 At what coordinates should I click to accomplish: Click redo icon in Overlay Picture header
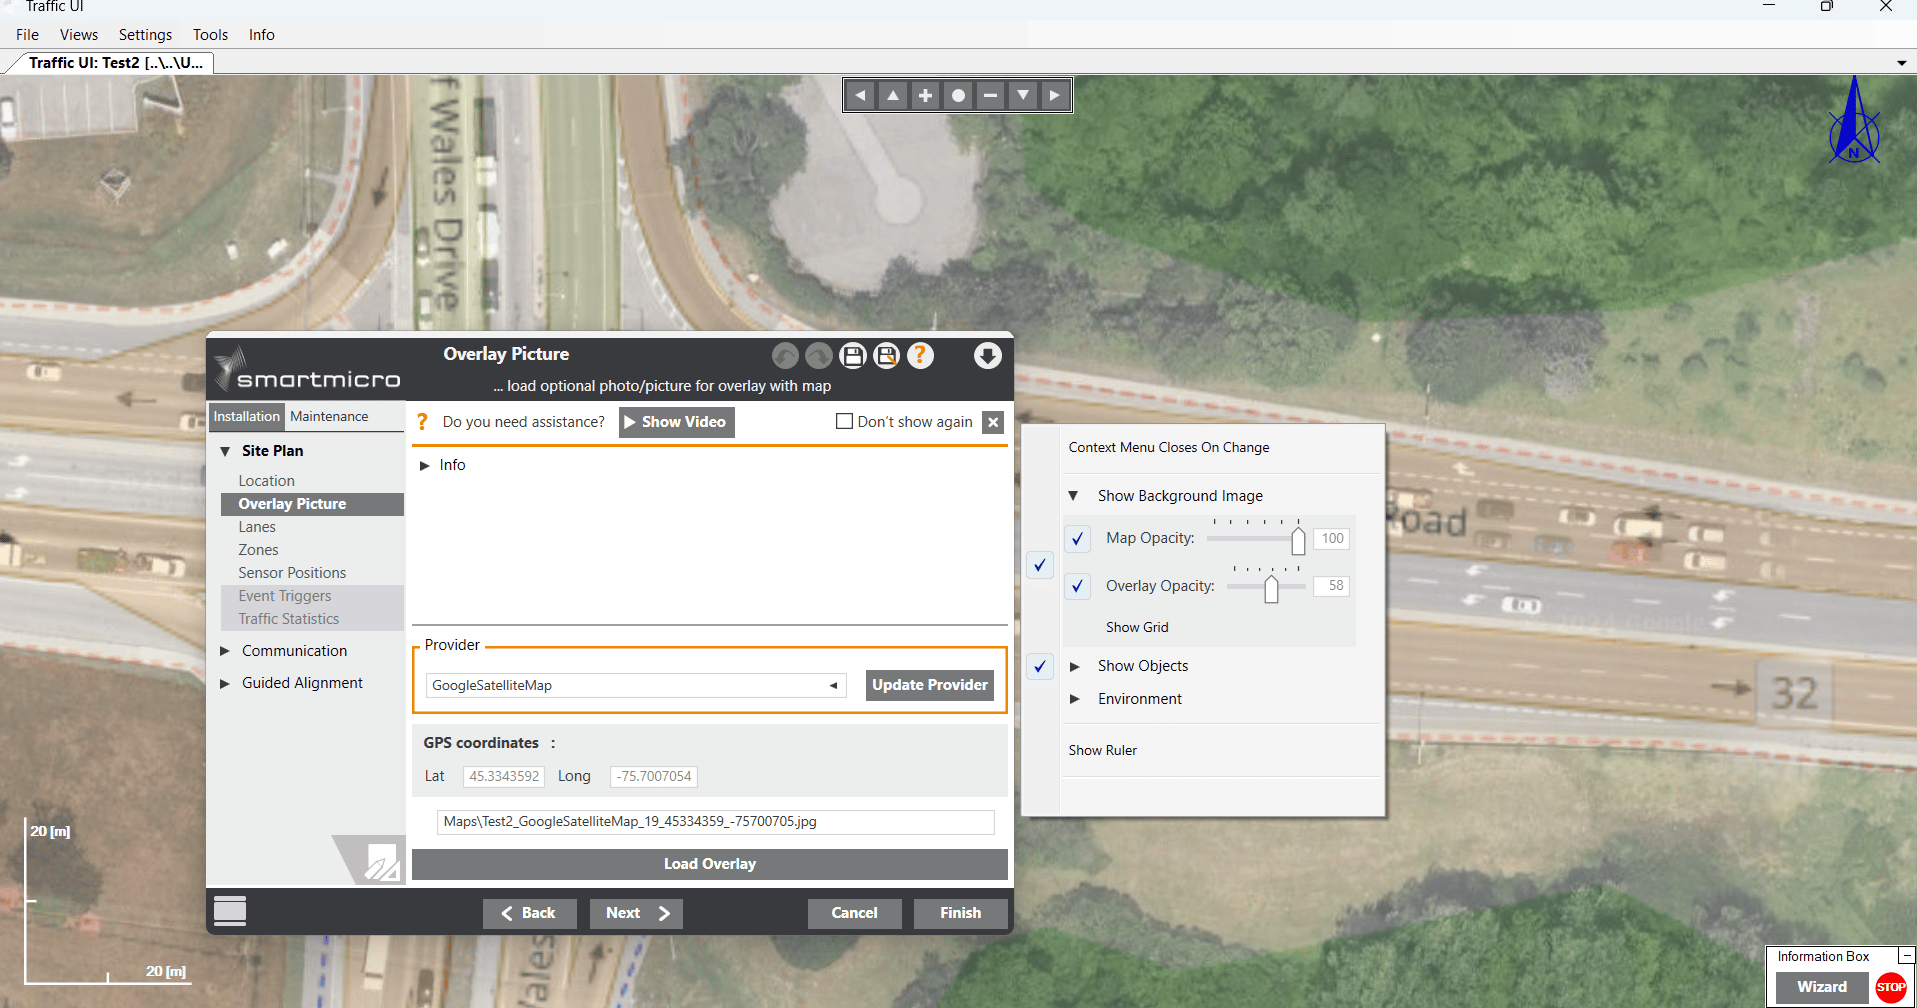click(819, 356)
